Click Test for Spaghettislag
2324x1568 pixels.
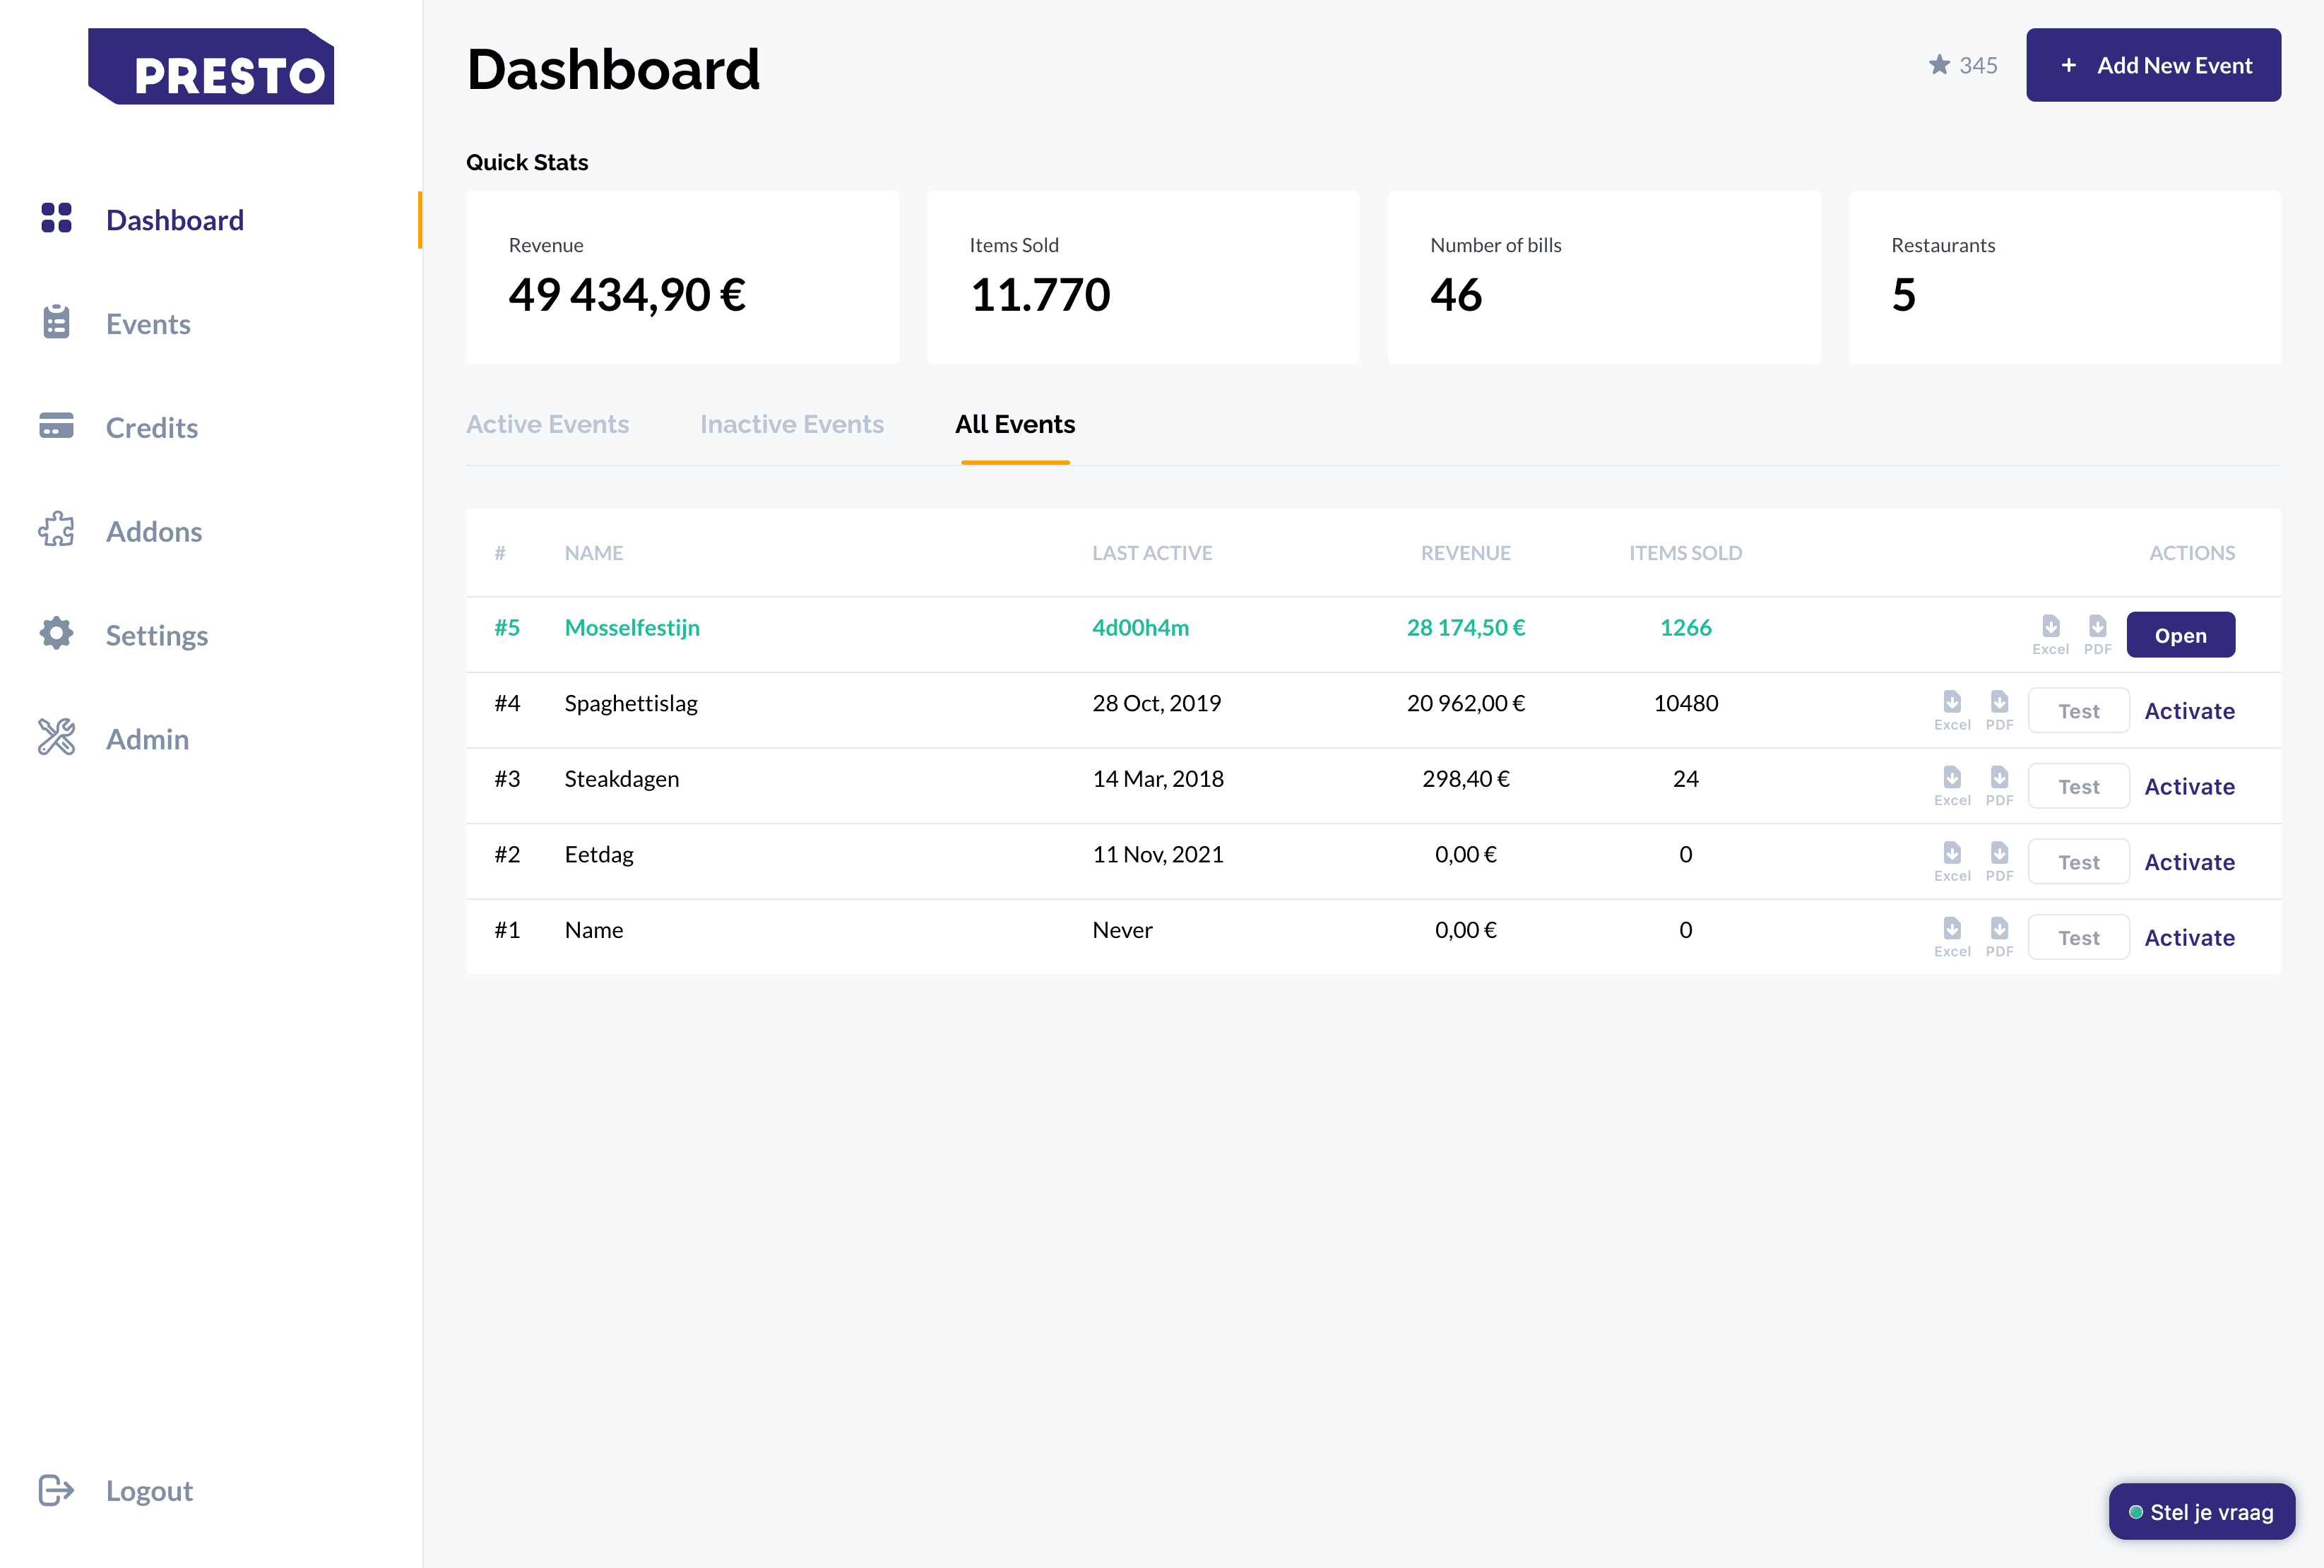tap(2078, 710)
